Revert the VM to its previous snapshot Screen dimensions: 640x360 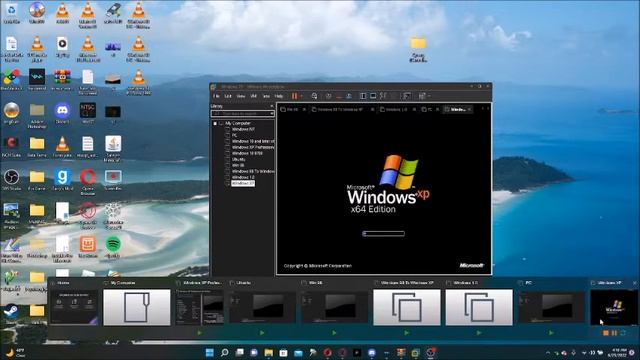(x=339, y=96)
